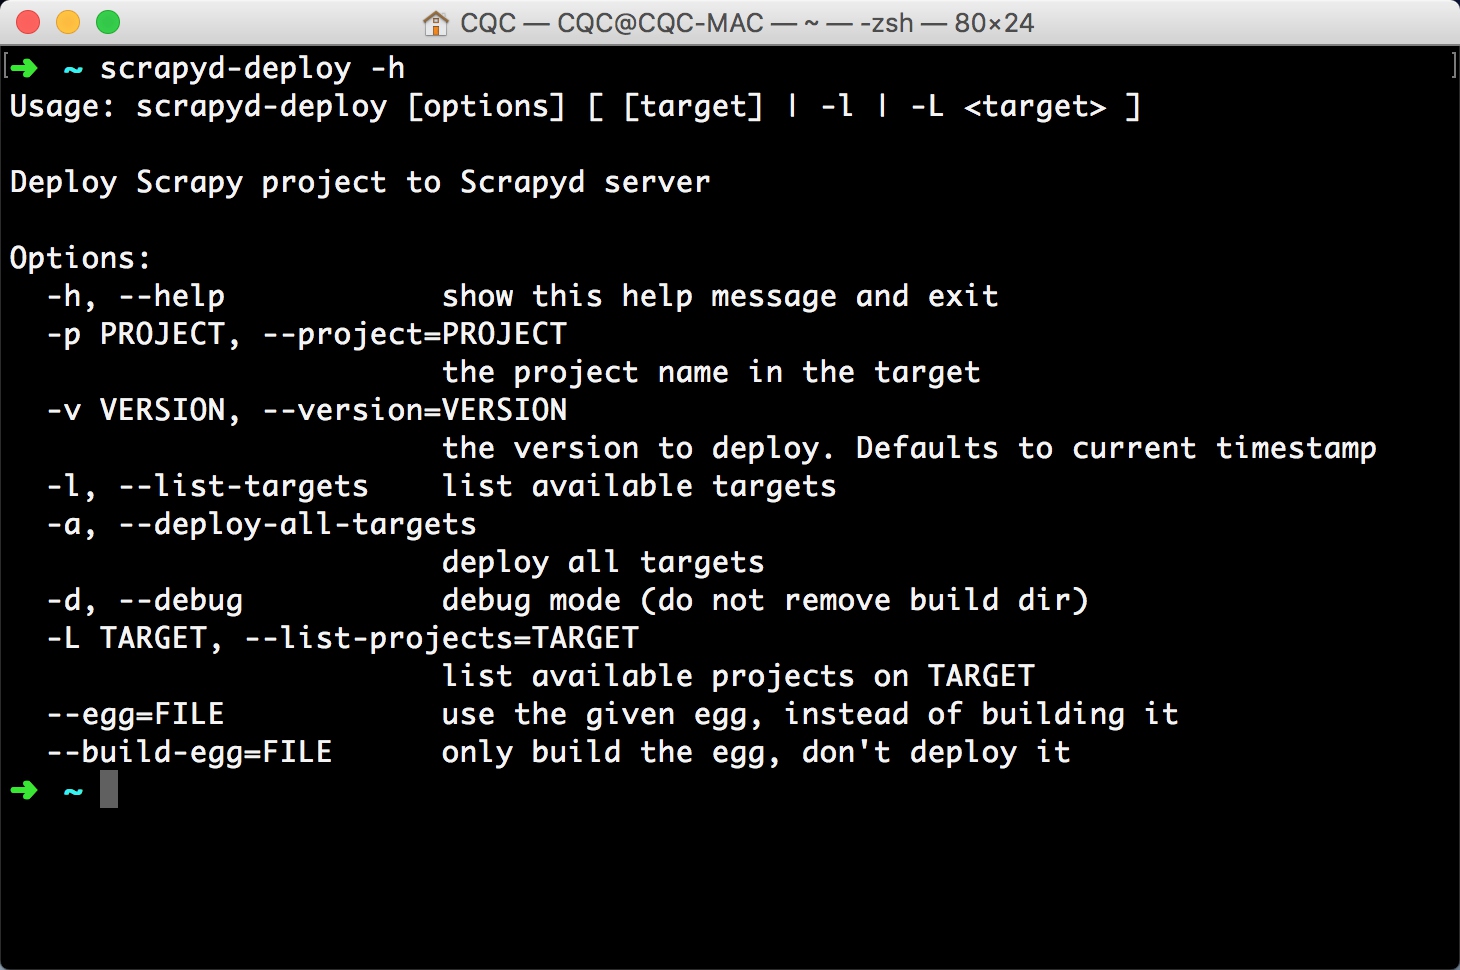Click the terminal cursor block at the prompt
1460x970 pixels.
(109, 789)
